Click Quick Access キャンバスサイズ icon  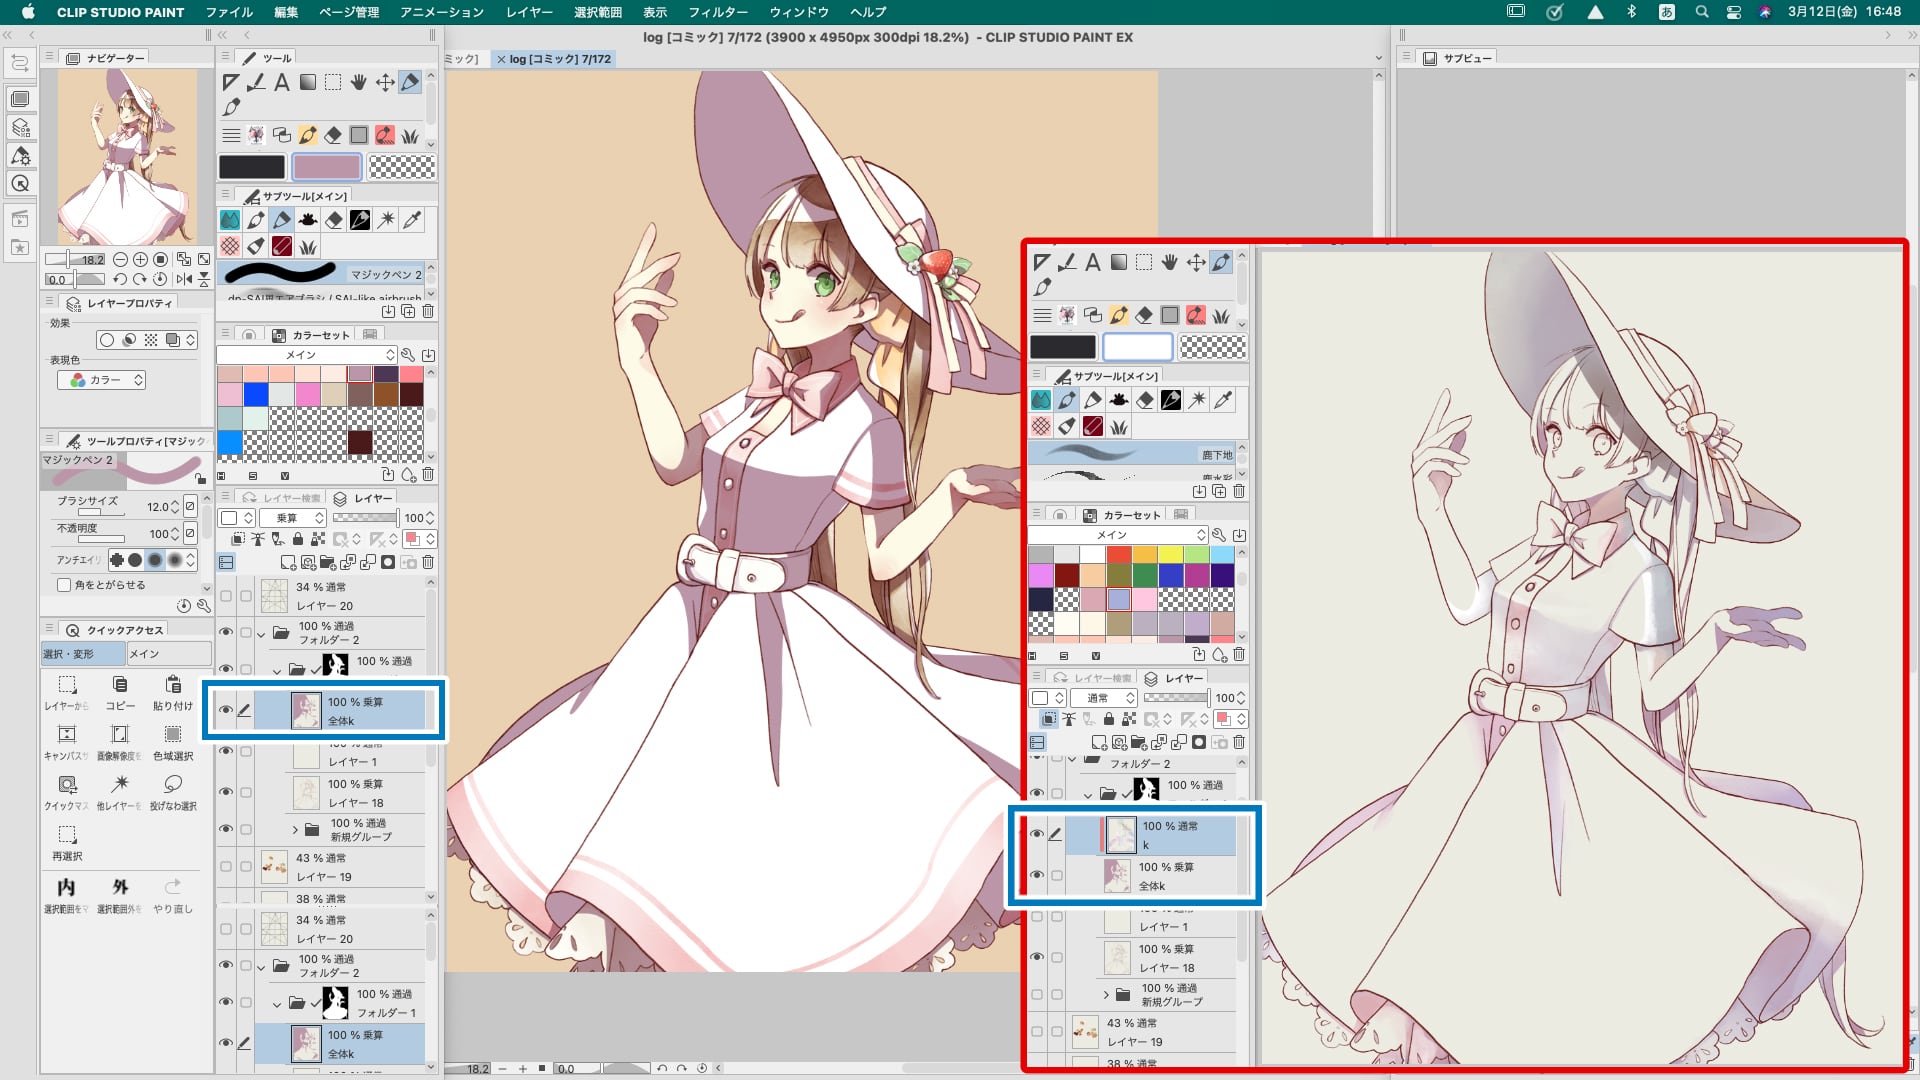[x=67, y=735]
